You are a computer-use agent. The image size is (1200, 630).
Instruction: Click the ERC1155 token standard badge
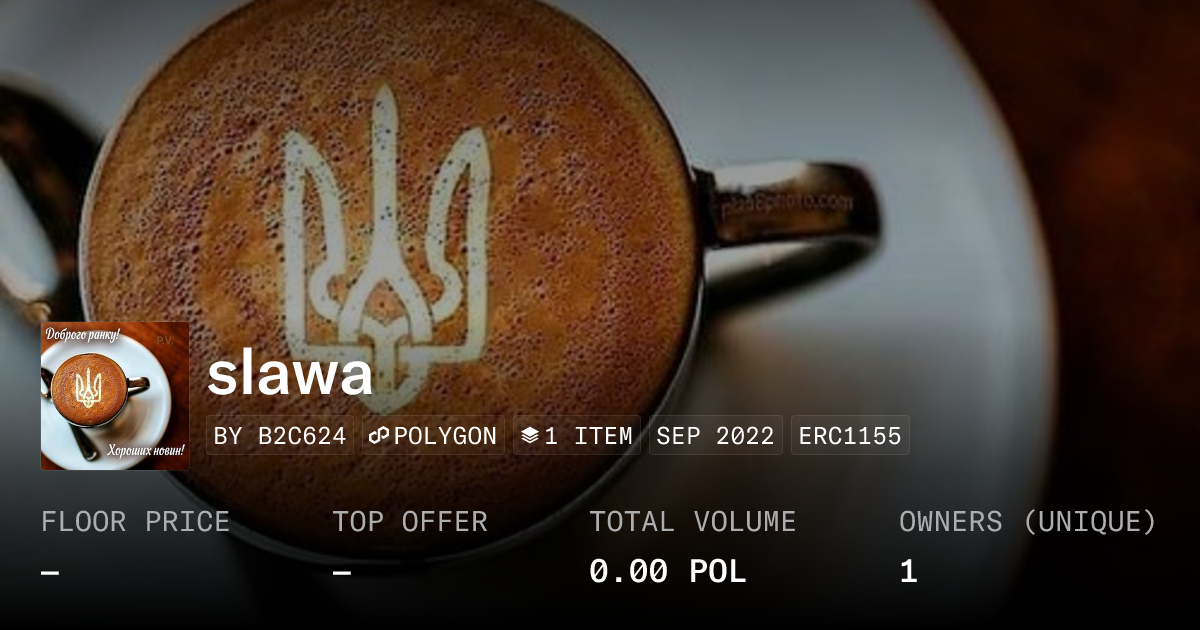(850, 436)
